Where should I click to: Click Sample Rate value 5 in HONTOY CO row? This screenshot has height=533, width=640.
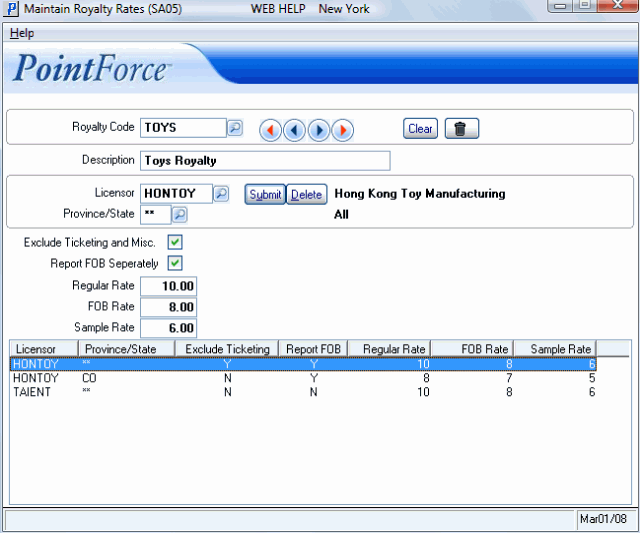coord(592,378)
